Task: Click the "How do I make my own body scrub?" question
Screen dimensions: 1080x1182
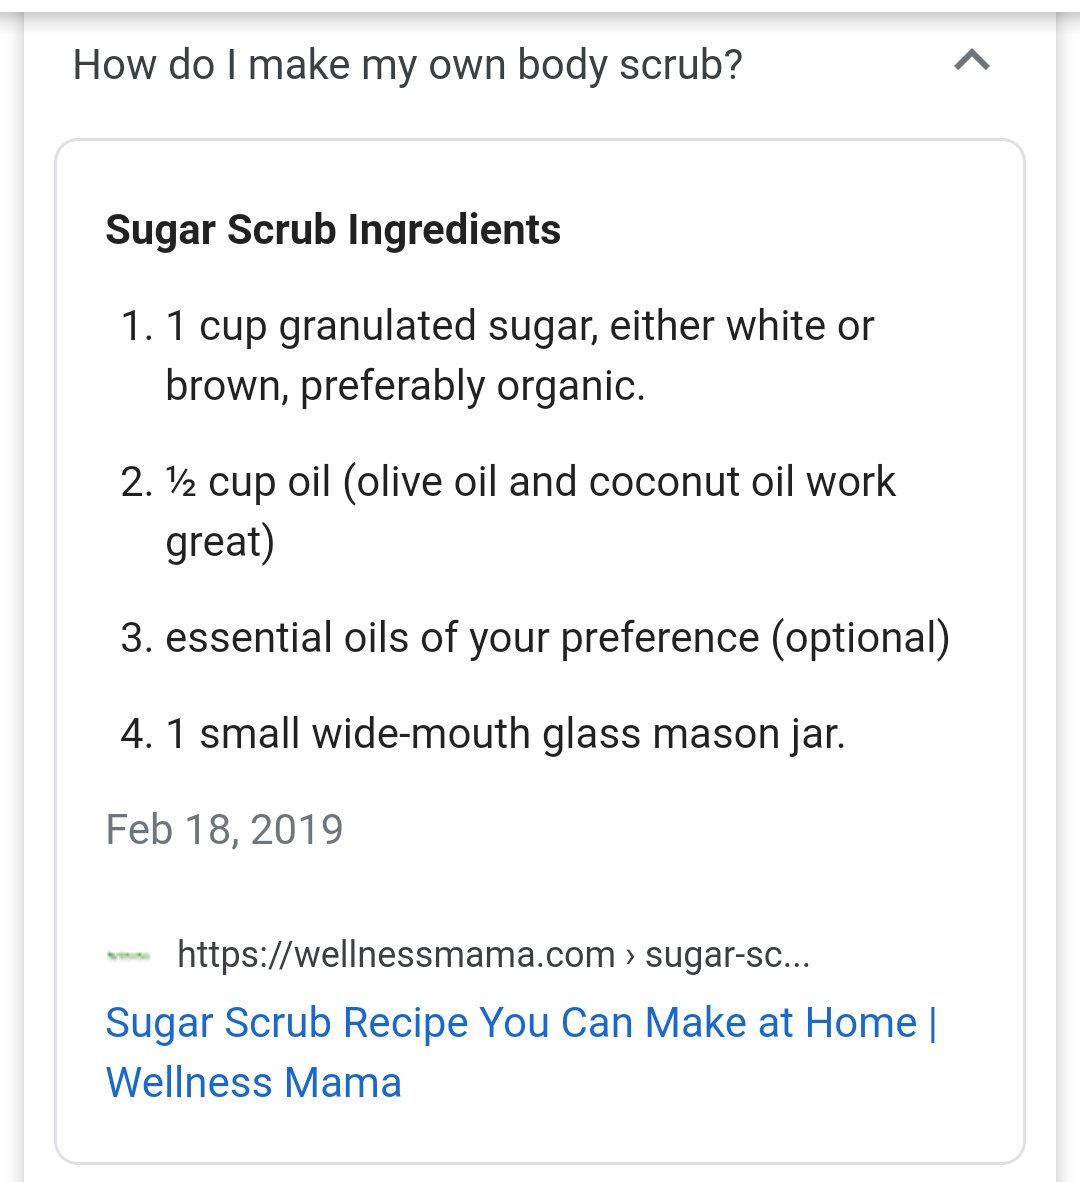Action: click(408, 66)
